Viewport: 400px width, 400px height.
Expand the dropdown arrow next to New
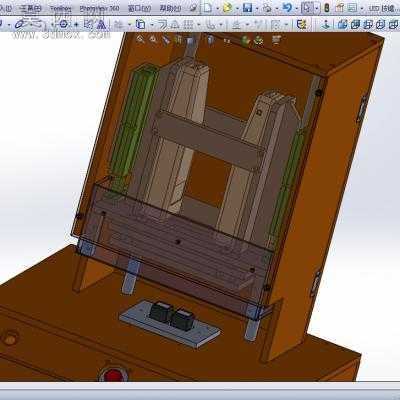(217, 8)
